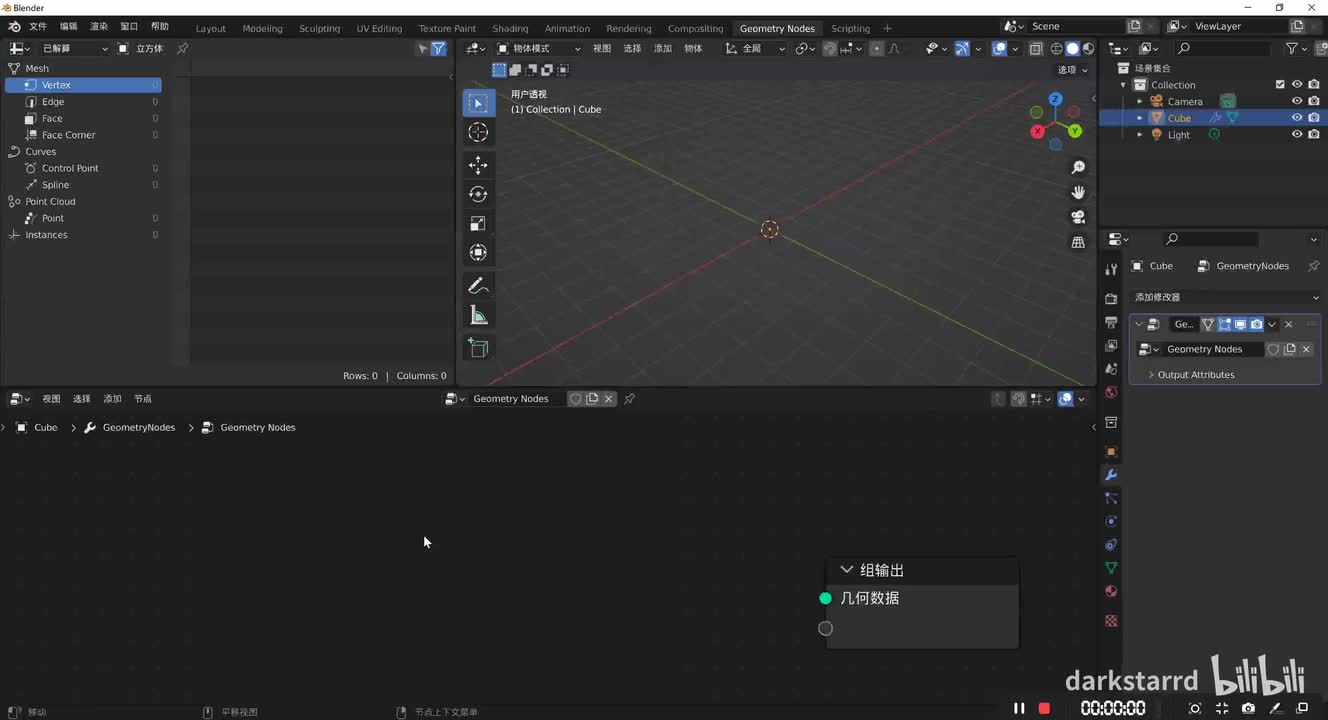Expand the Camera item in outliner
This screenshot has width=1328, height=720.
[x=1139, y=101]
